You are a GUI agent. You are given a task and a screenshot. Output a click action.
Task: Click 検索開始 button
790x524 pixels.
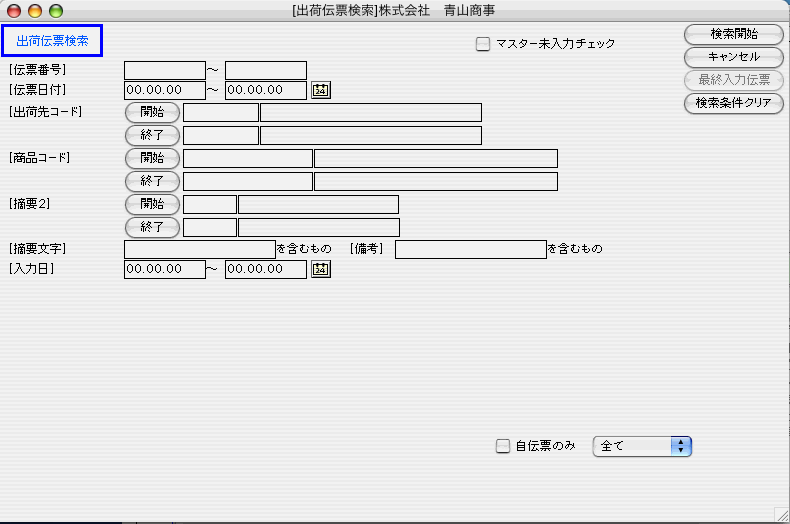[x=733, y=34]
